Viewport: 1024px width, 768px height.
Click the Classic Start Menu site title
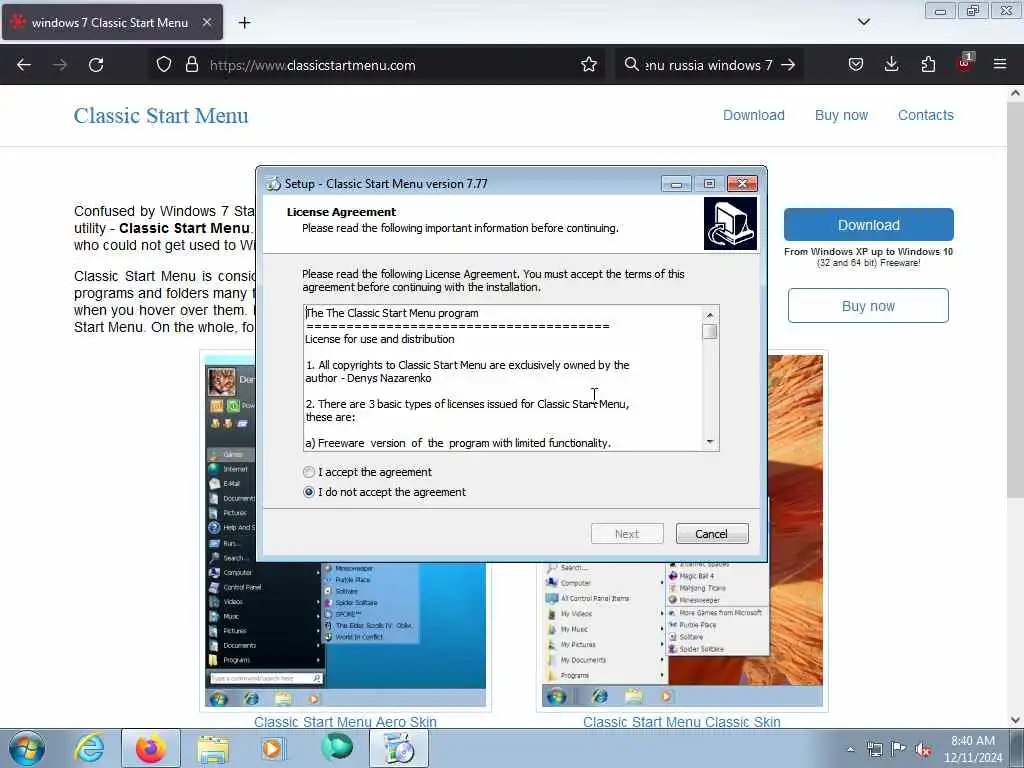click(161, 116)
